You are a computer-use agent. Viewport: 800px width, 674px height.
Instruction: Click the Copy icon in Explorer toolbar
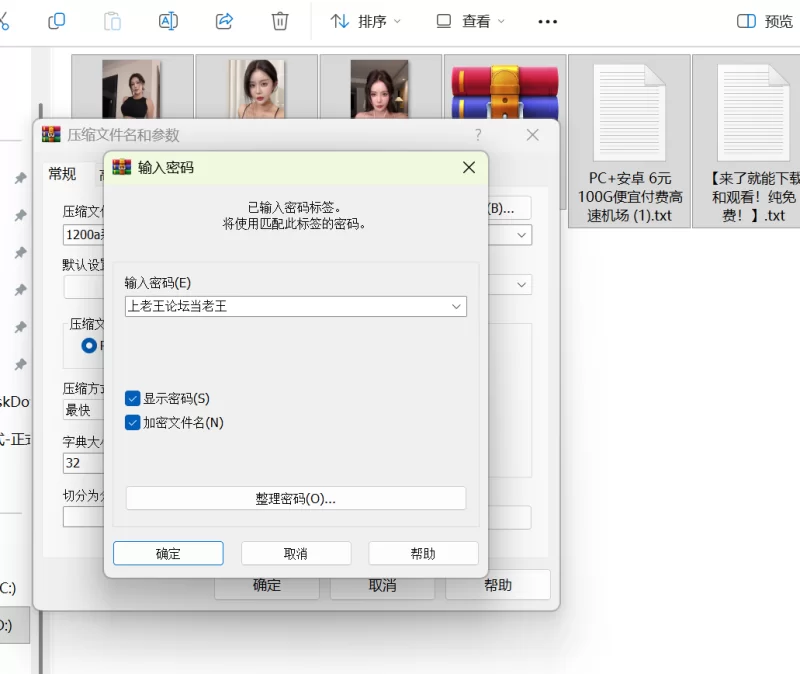(x=57, y=21)
